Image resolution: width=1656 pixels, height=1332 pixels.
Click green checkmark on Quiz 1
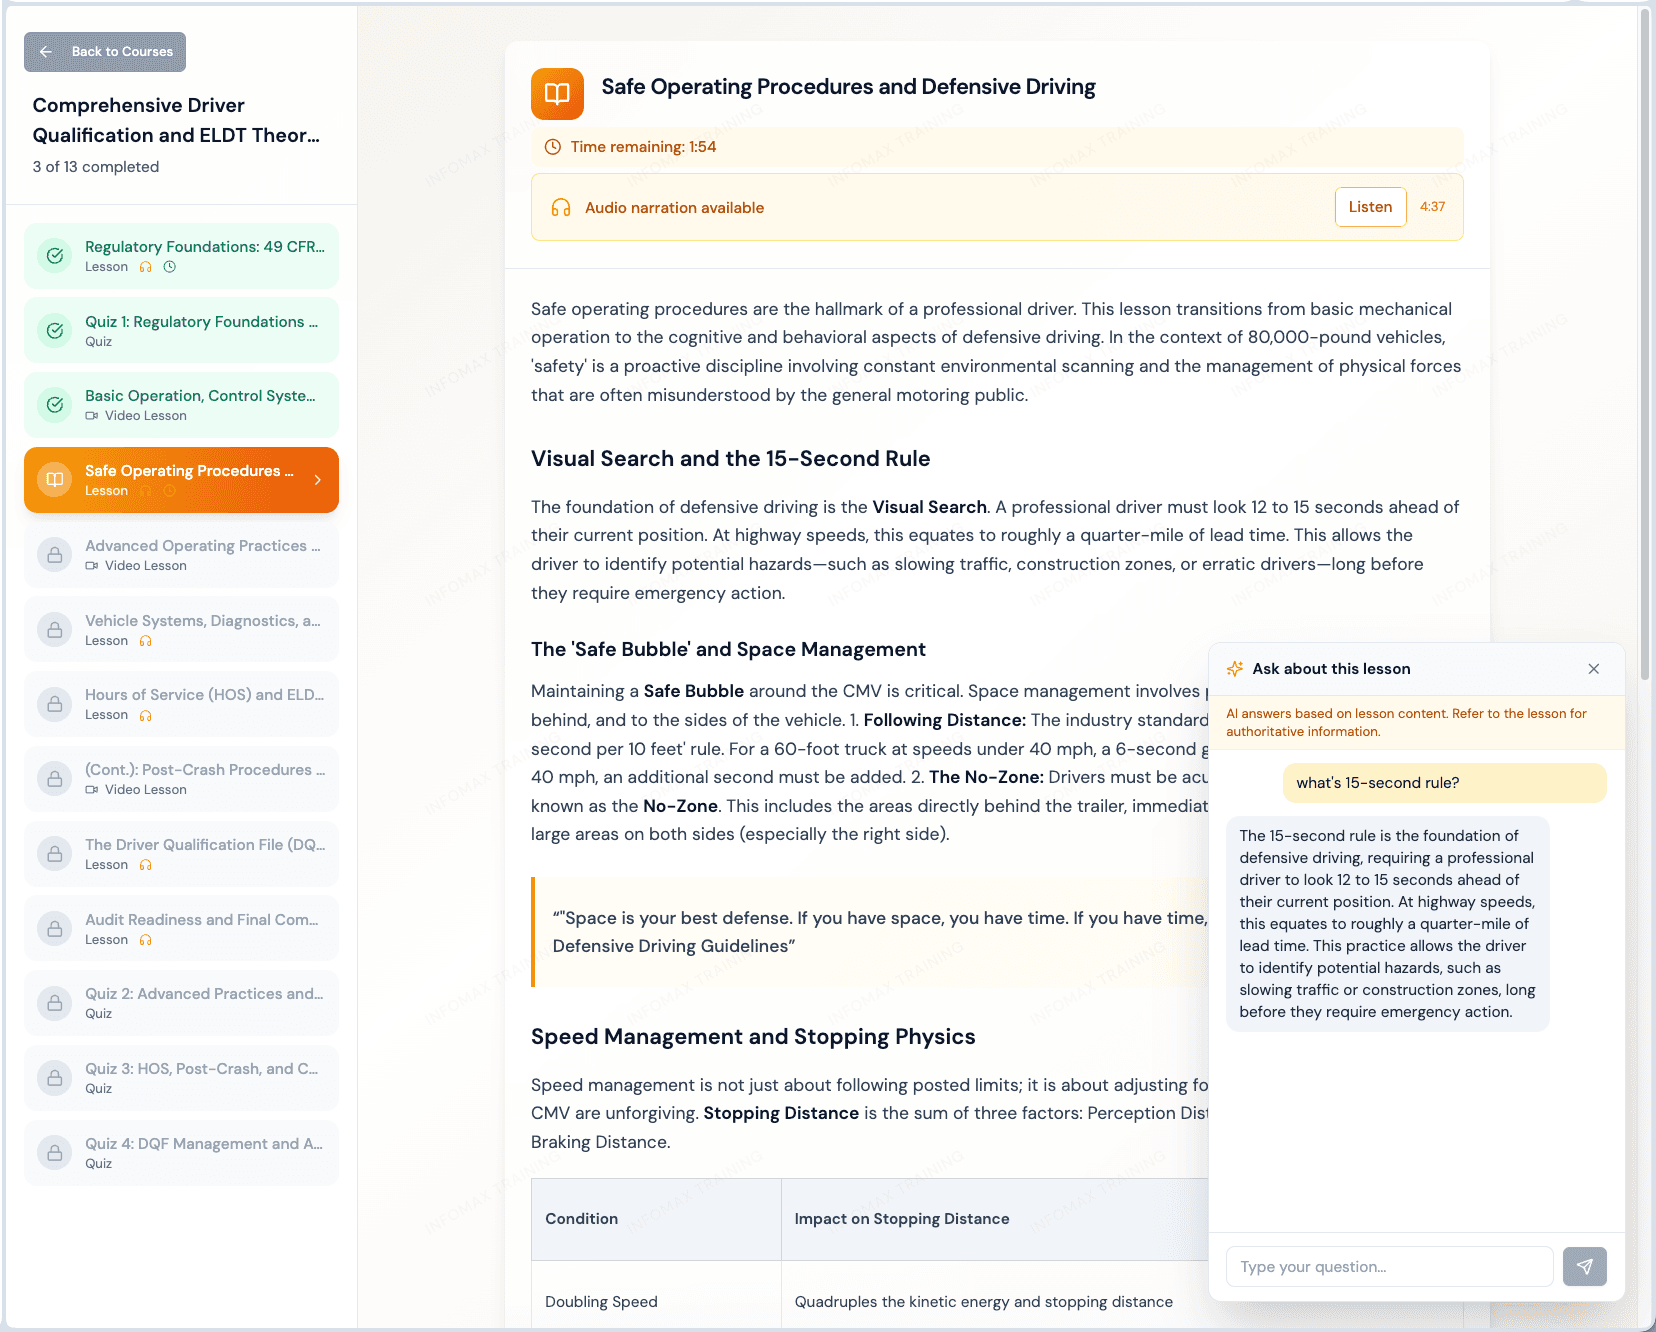click(x=55, y=330)
